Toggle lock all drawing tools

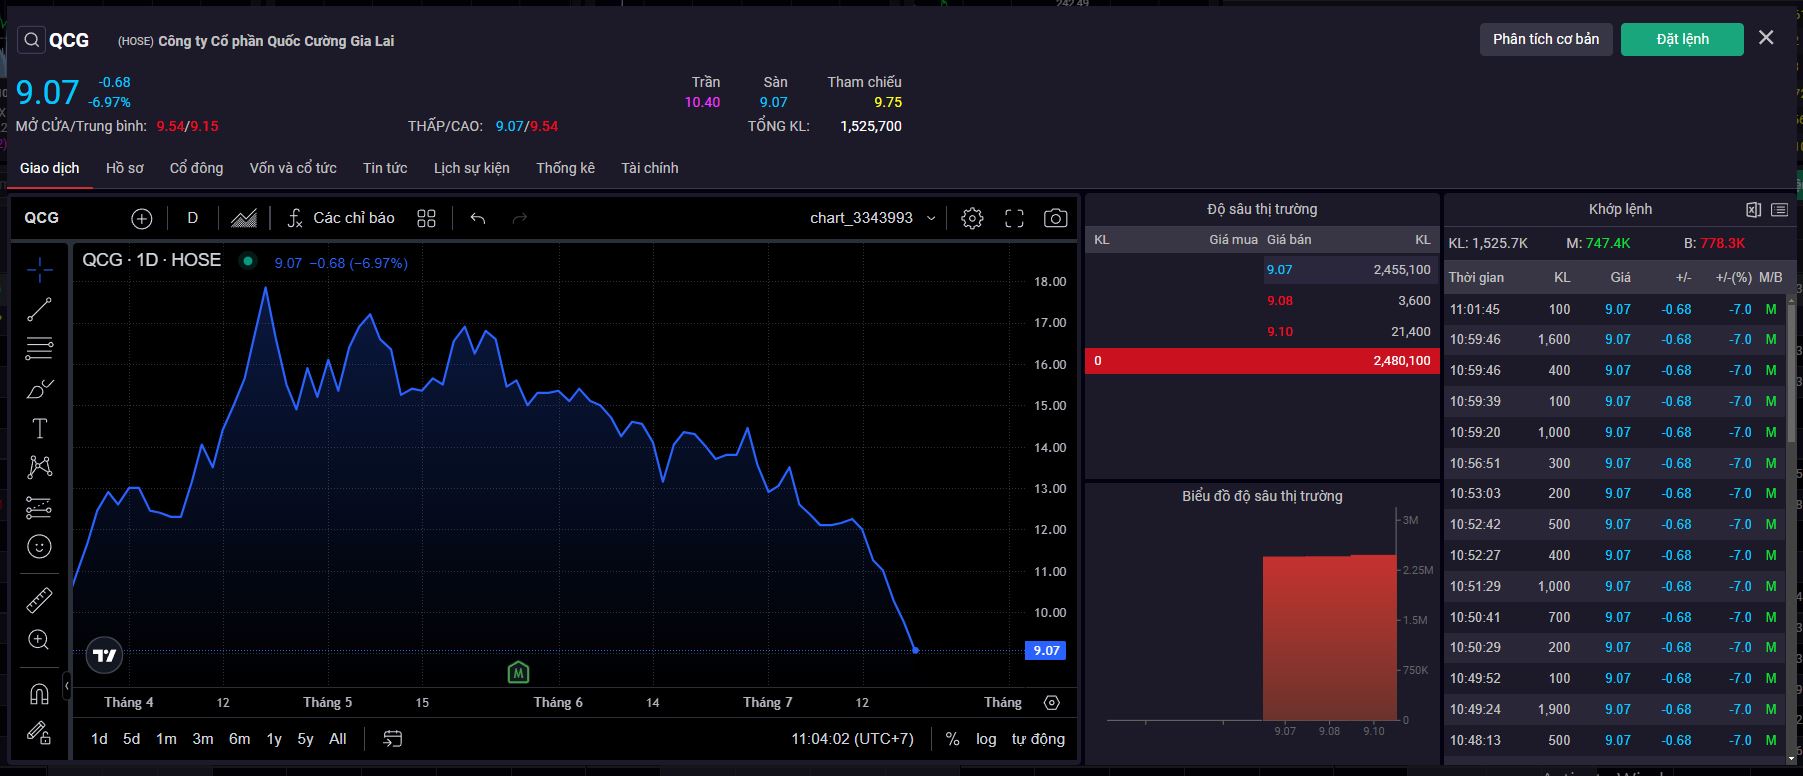point(40,733)
